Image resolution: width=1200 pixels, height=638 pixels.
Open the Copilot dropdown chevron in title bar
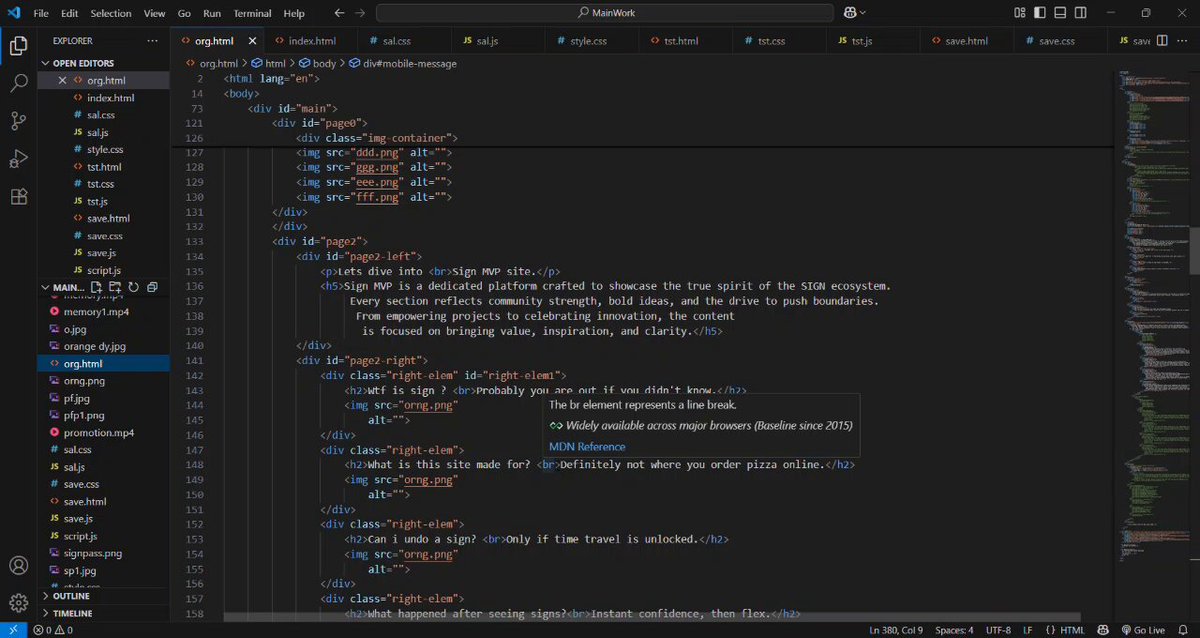point(863,13)
